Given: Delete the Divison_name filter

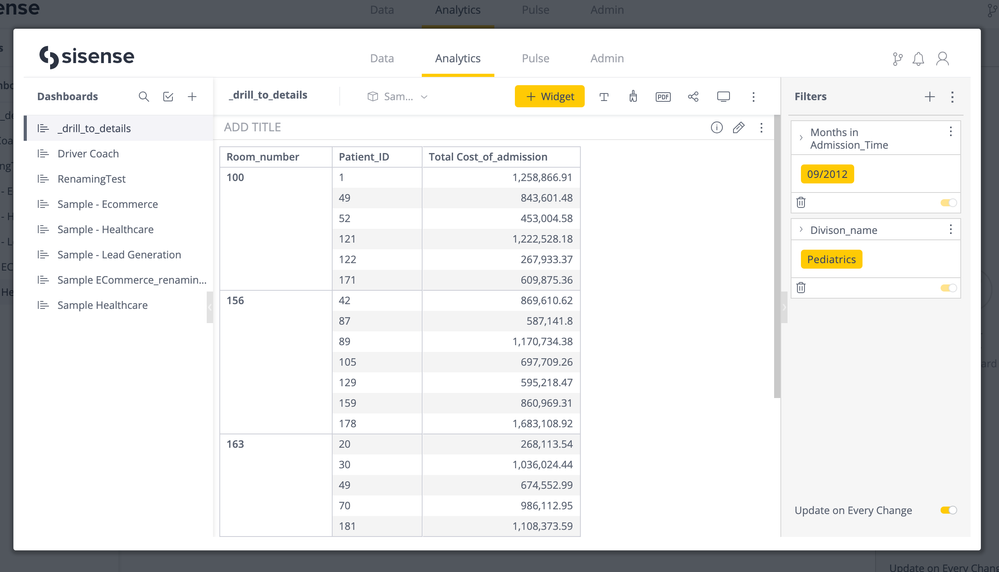Looking at the screenshot, I should coord(801,288).
